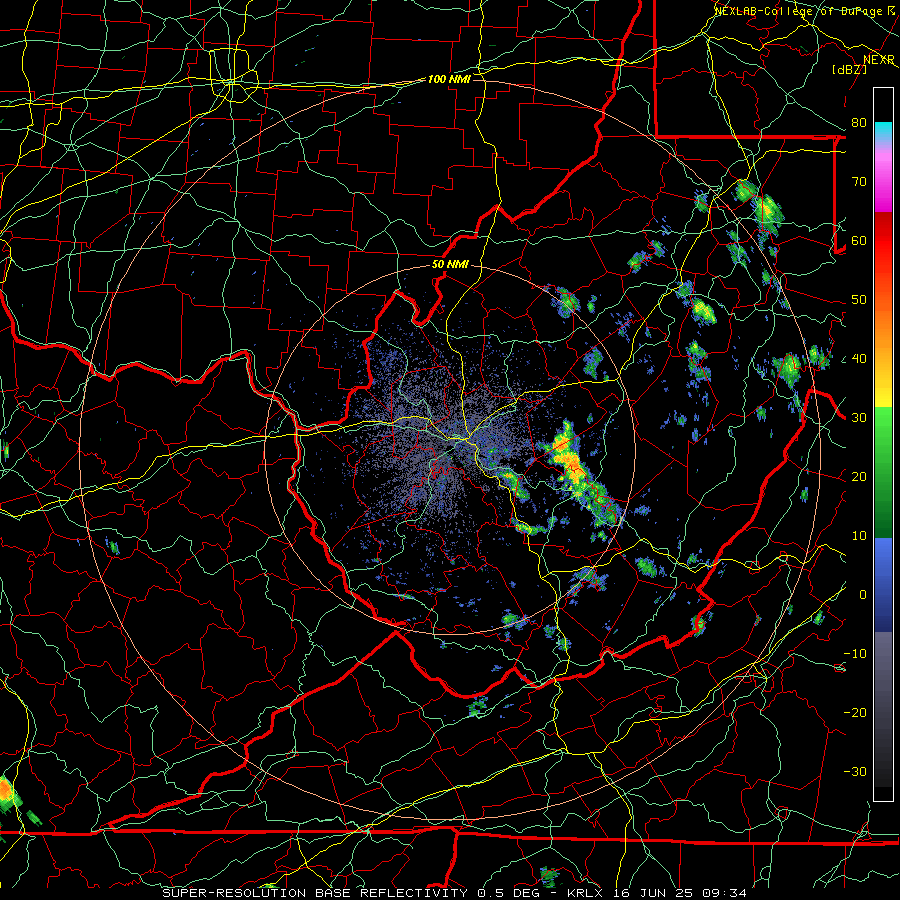Click the 50 dBZ label on the color scale
900x900 pixels.
859,300
